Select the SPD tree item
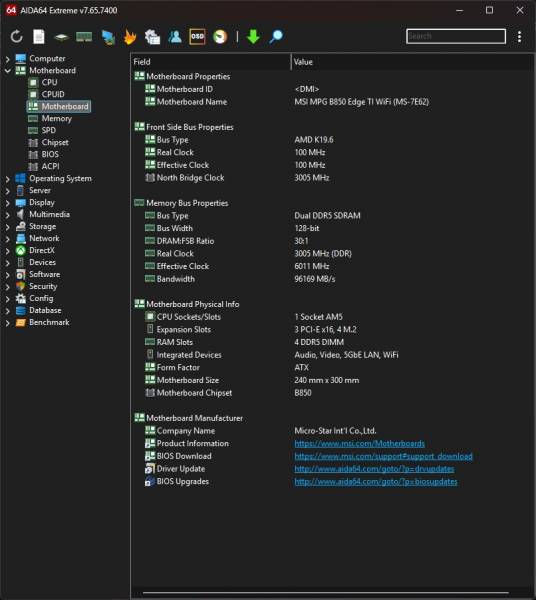536x600 pixels. (x=49, y=130)
